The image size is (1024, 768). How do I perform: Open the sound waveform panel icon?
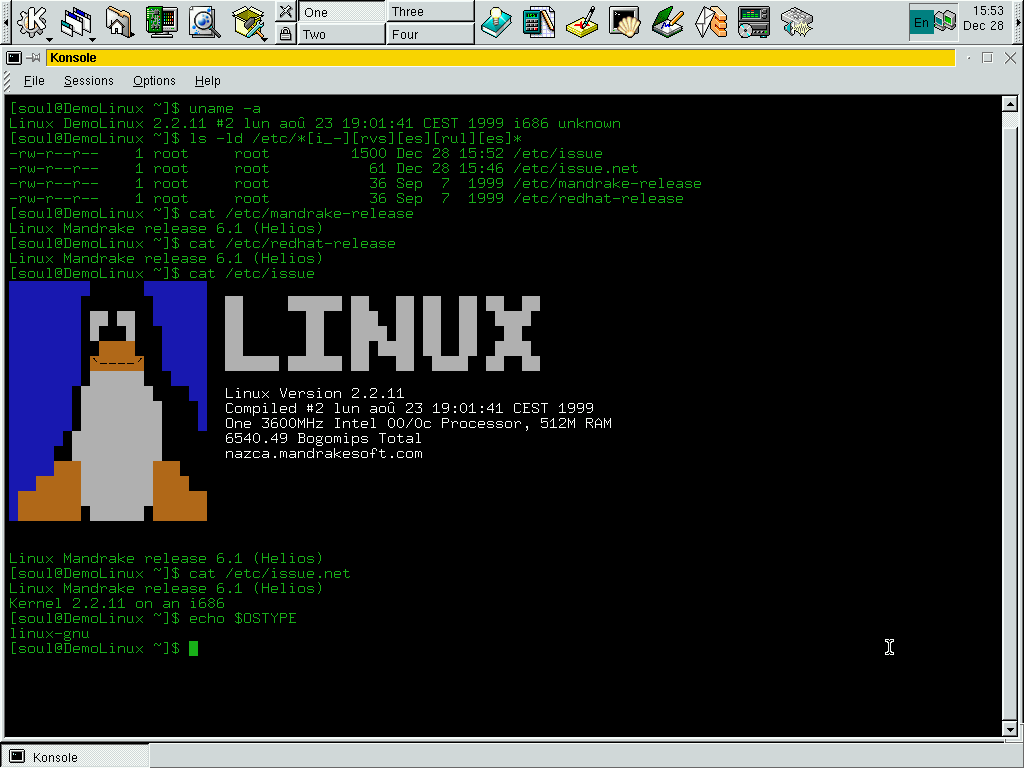coord(797,22)
